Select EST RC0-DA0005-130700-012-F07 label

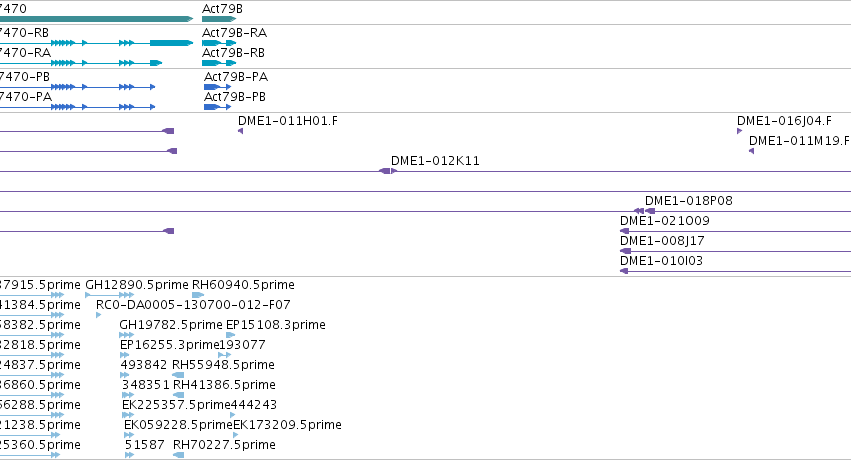(x=193, y=305)
